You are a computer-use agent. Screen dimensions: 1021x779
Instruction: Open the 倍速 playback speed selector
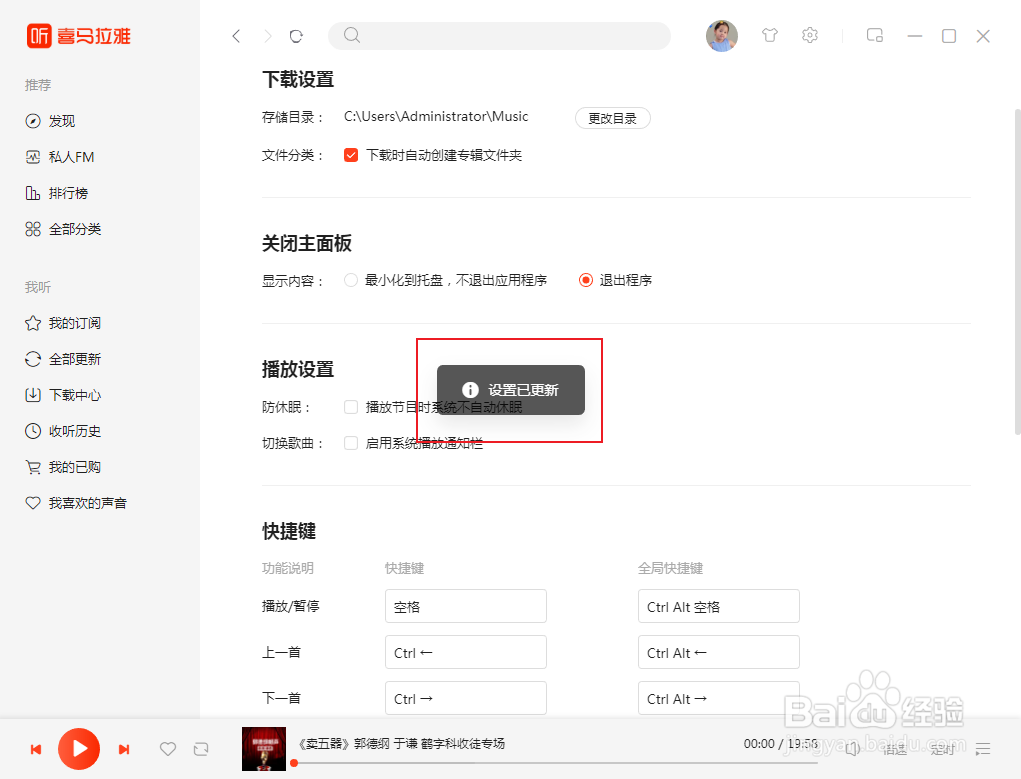coord(895,748)
